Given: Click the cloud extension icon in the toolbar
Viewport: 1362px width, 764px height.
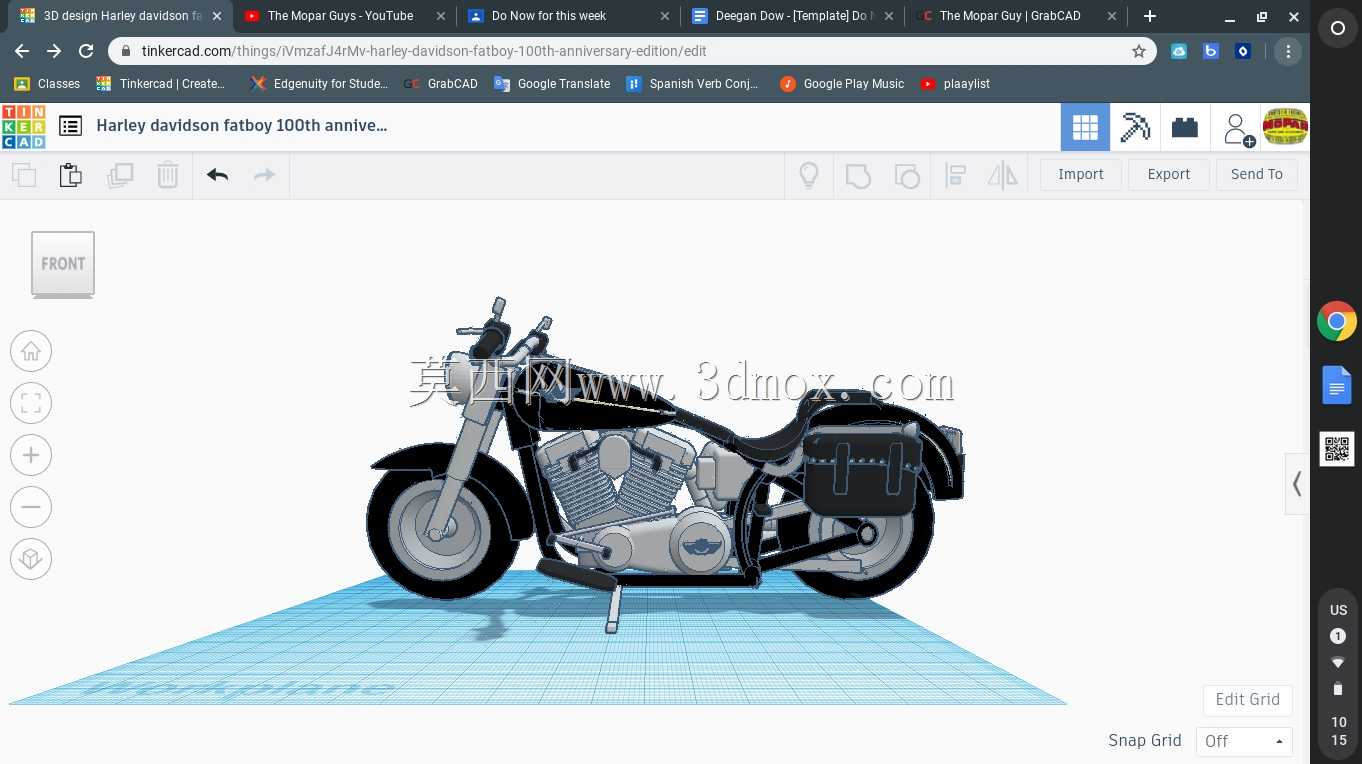Looking at the screenshot, I should [x=1179, y=51].
